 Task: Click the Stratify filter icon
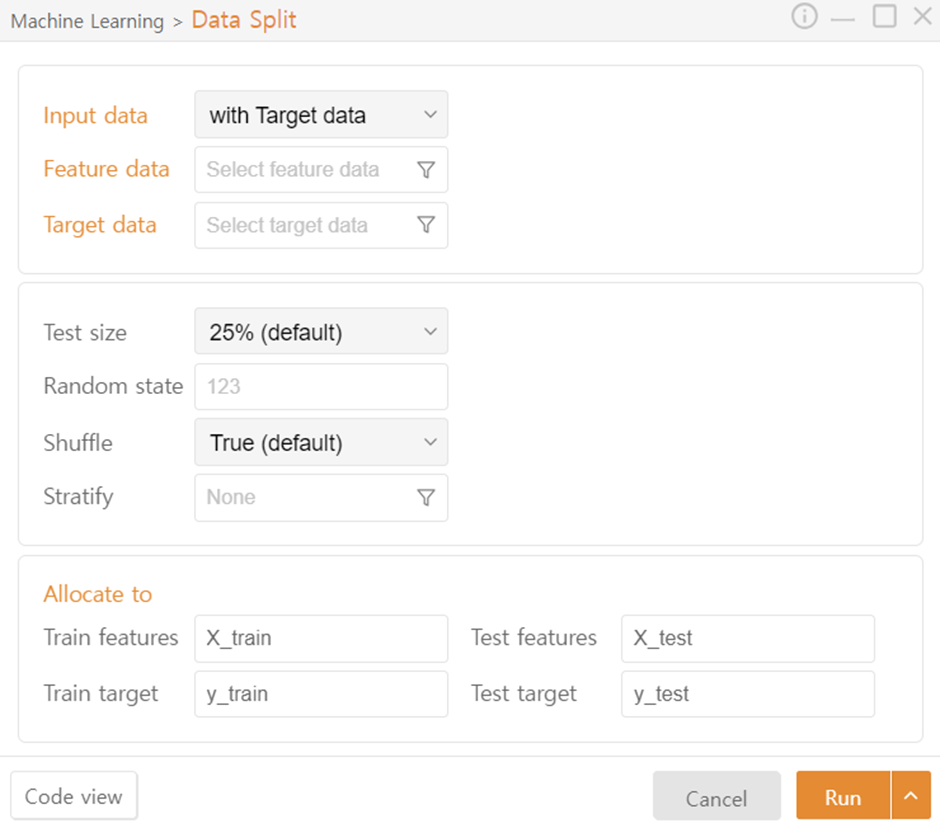[x=426, y=498]
